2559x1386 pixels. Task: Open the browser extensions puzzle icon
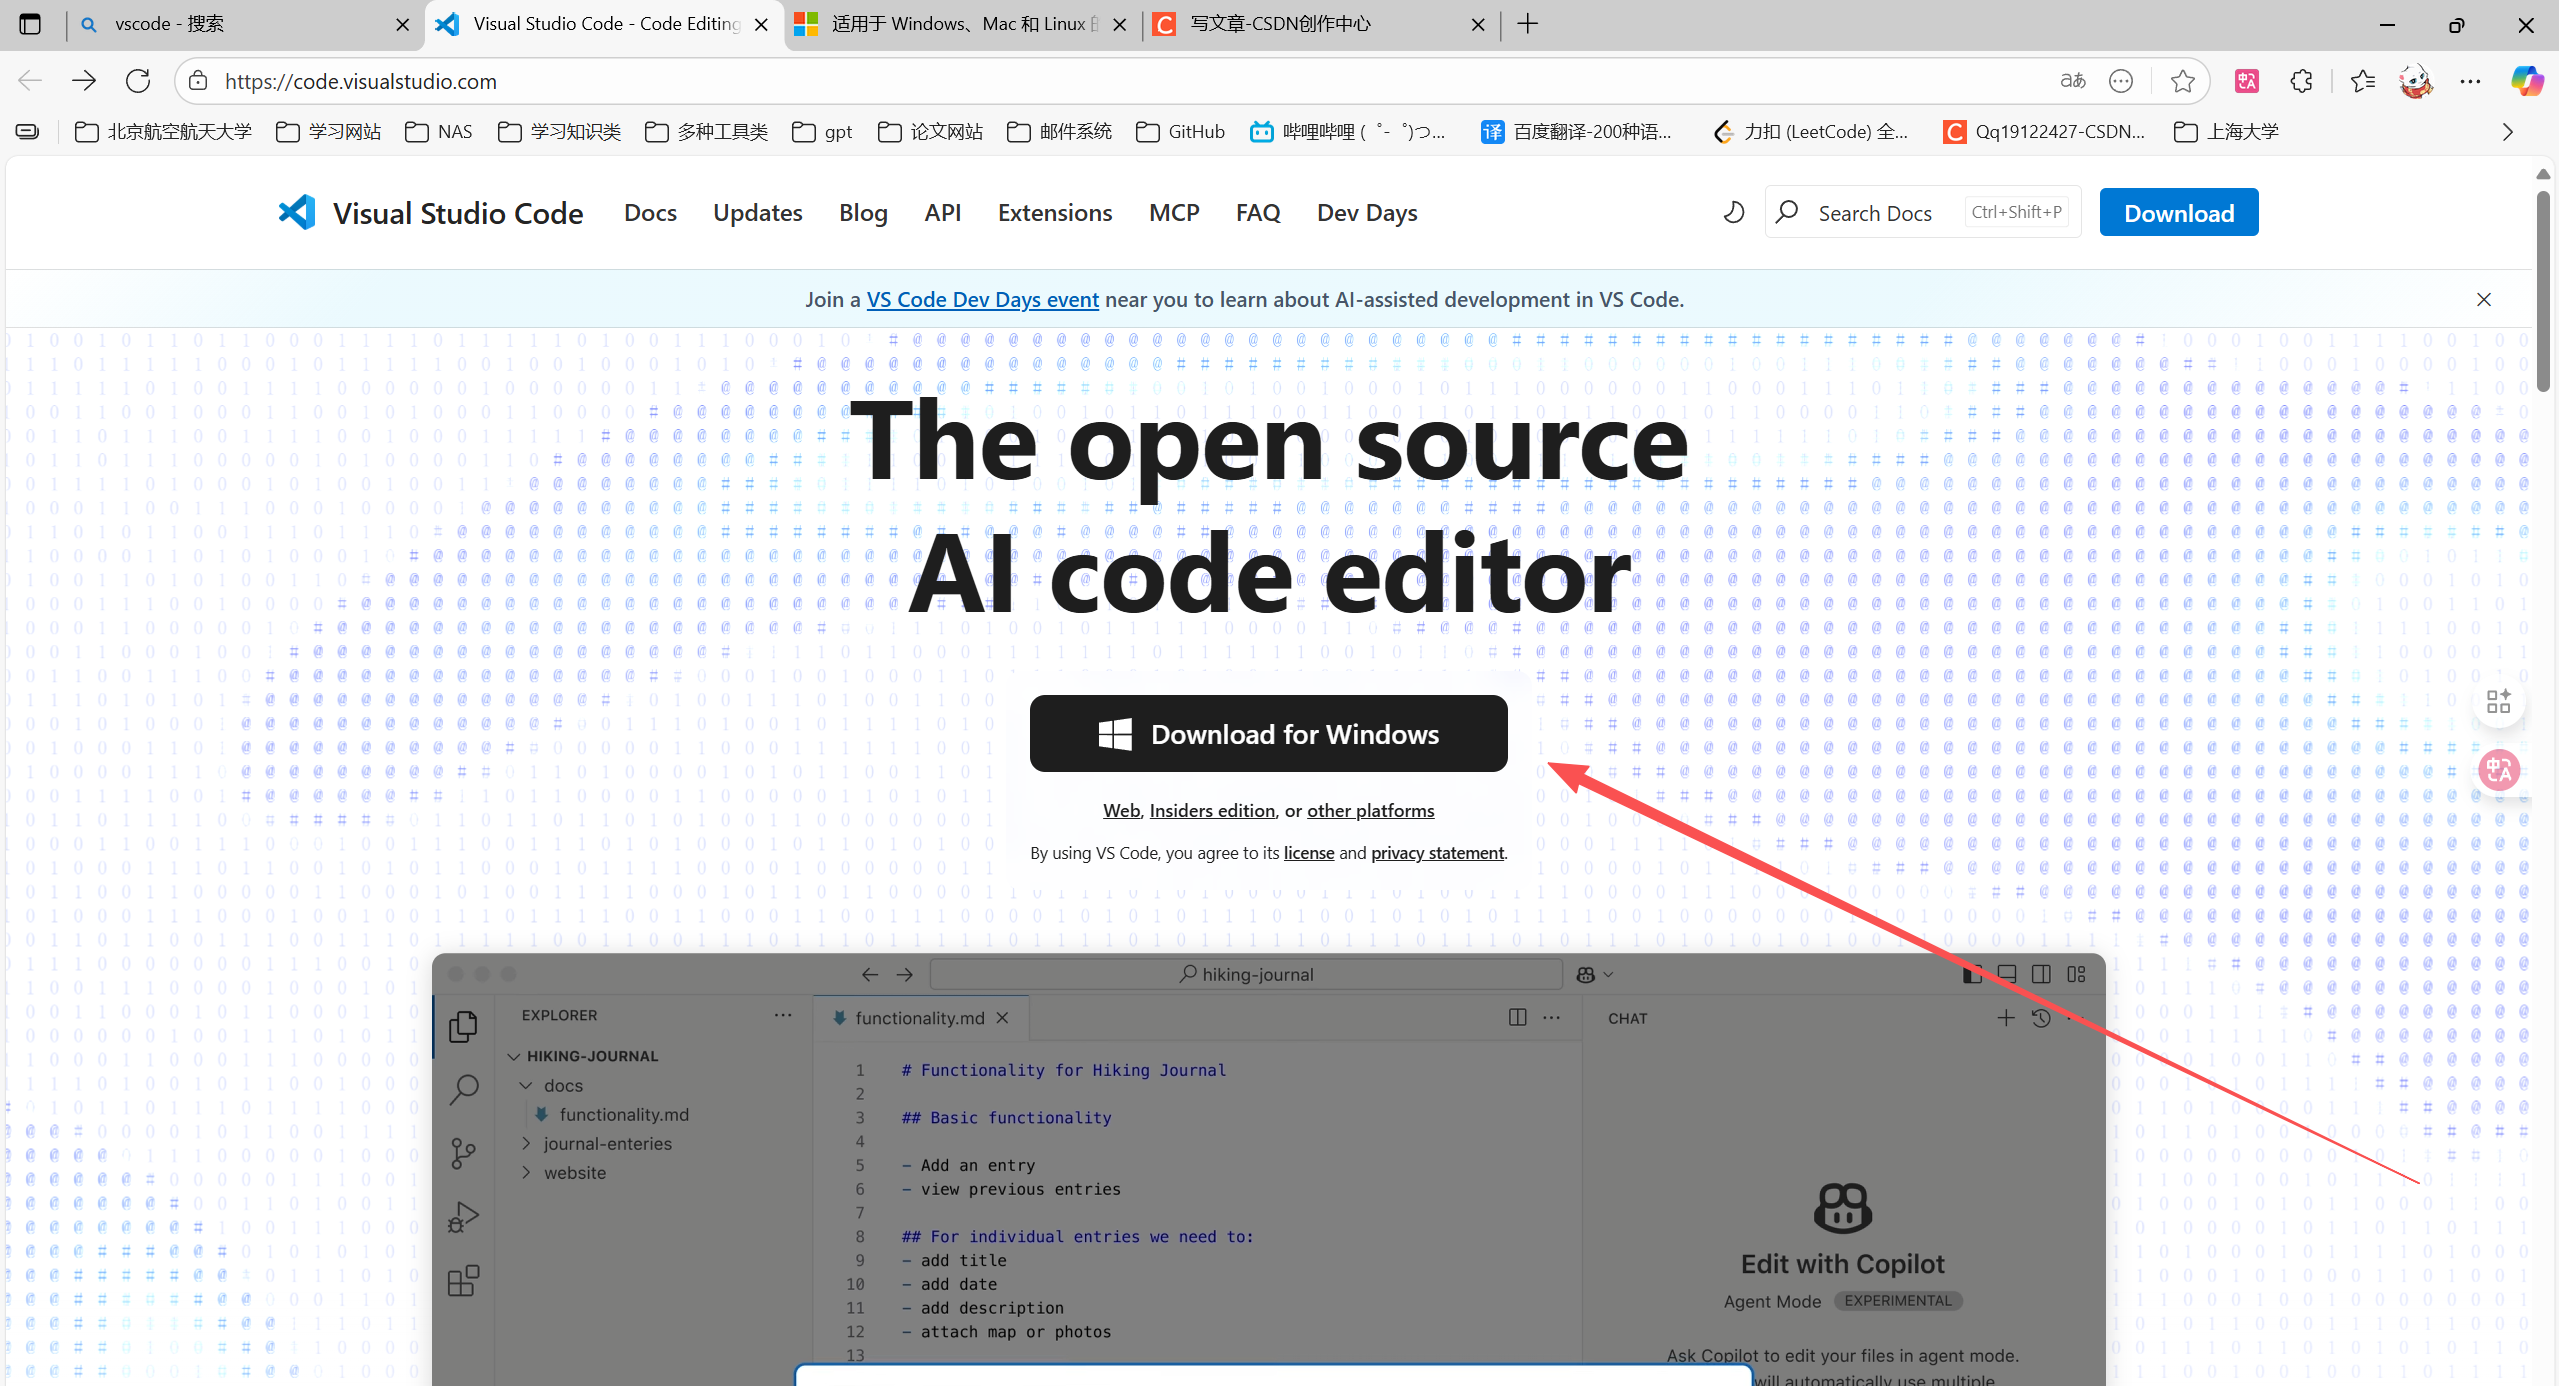point(2301,81)
